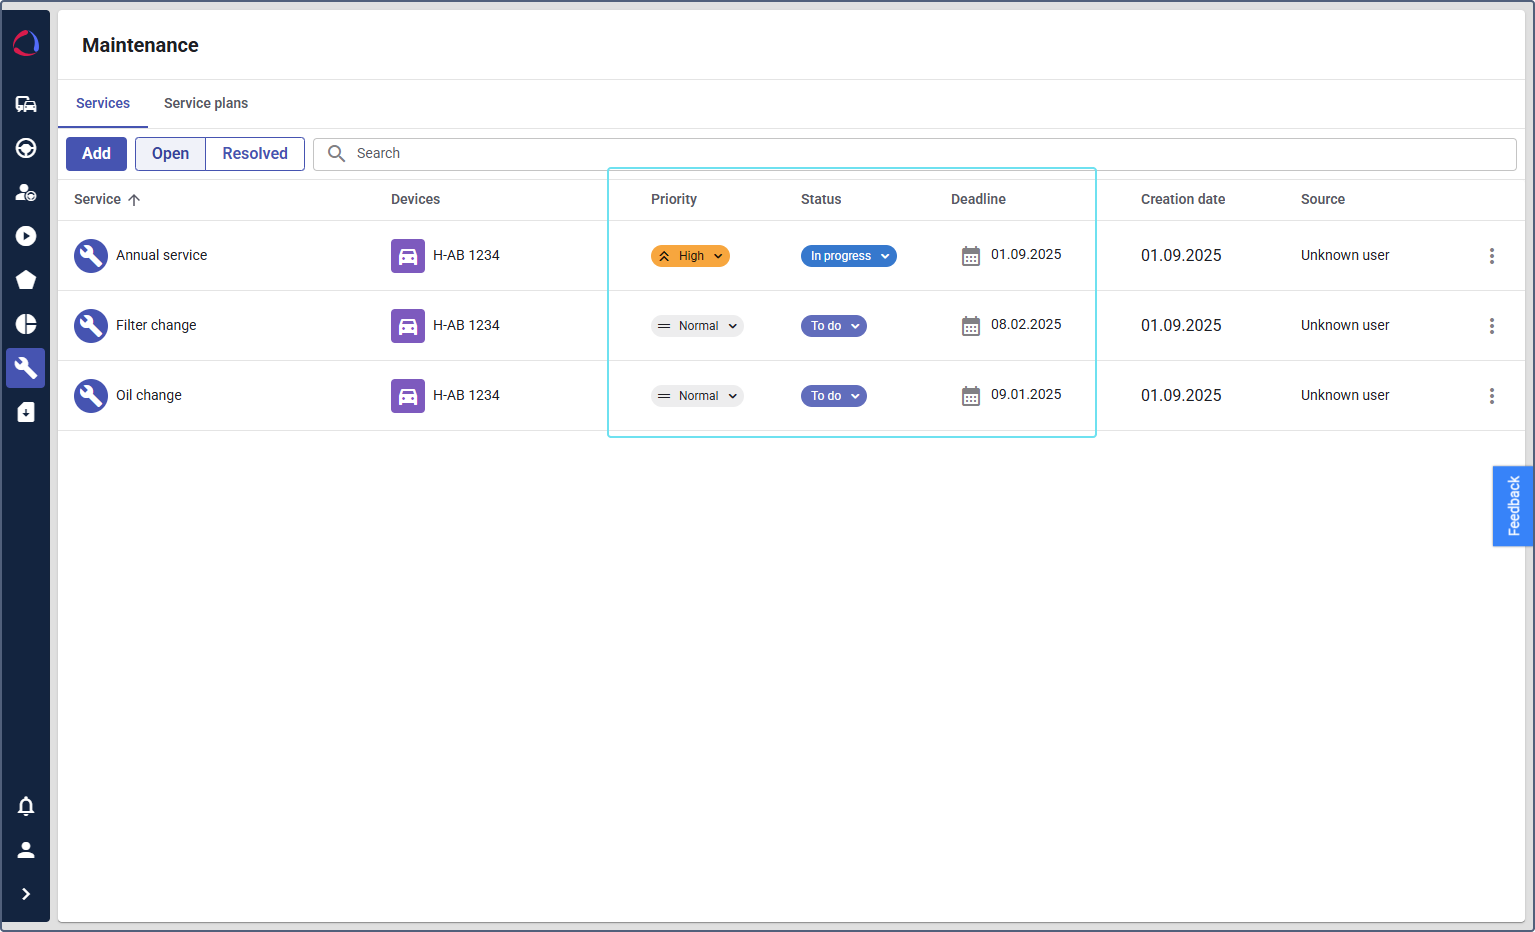Open the more options menu for Oil change

pos(1492,396)
